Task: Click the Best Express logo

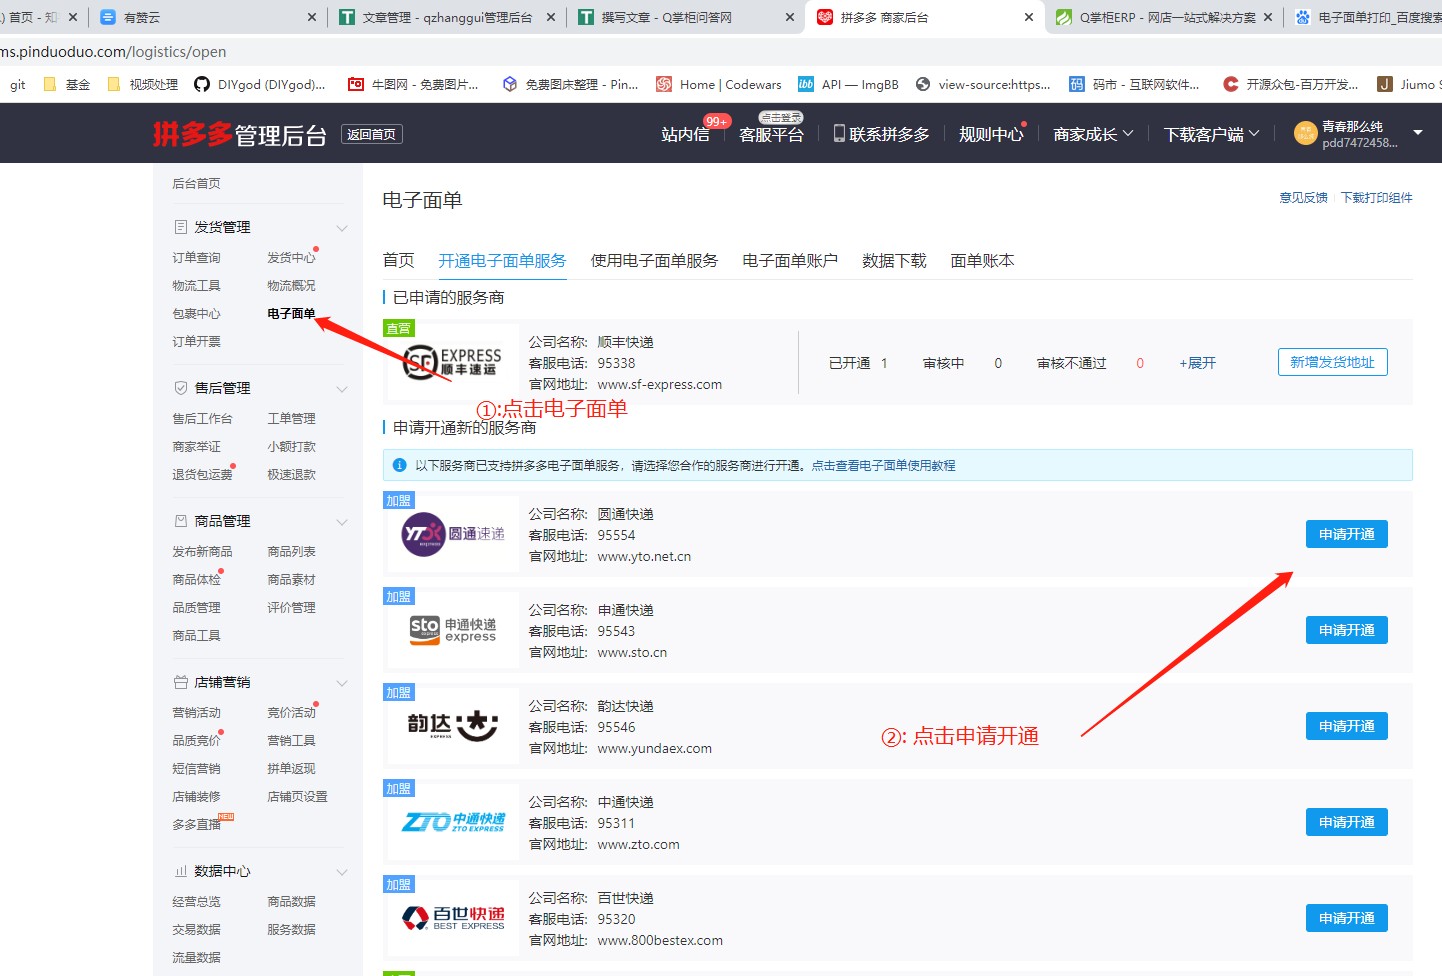Action: pyautogui.click(x=452, y=918)
